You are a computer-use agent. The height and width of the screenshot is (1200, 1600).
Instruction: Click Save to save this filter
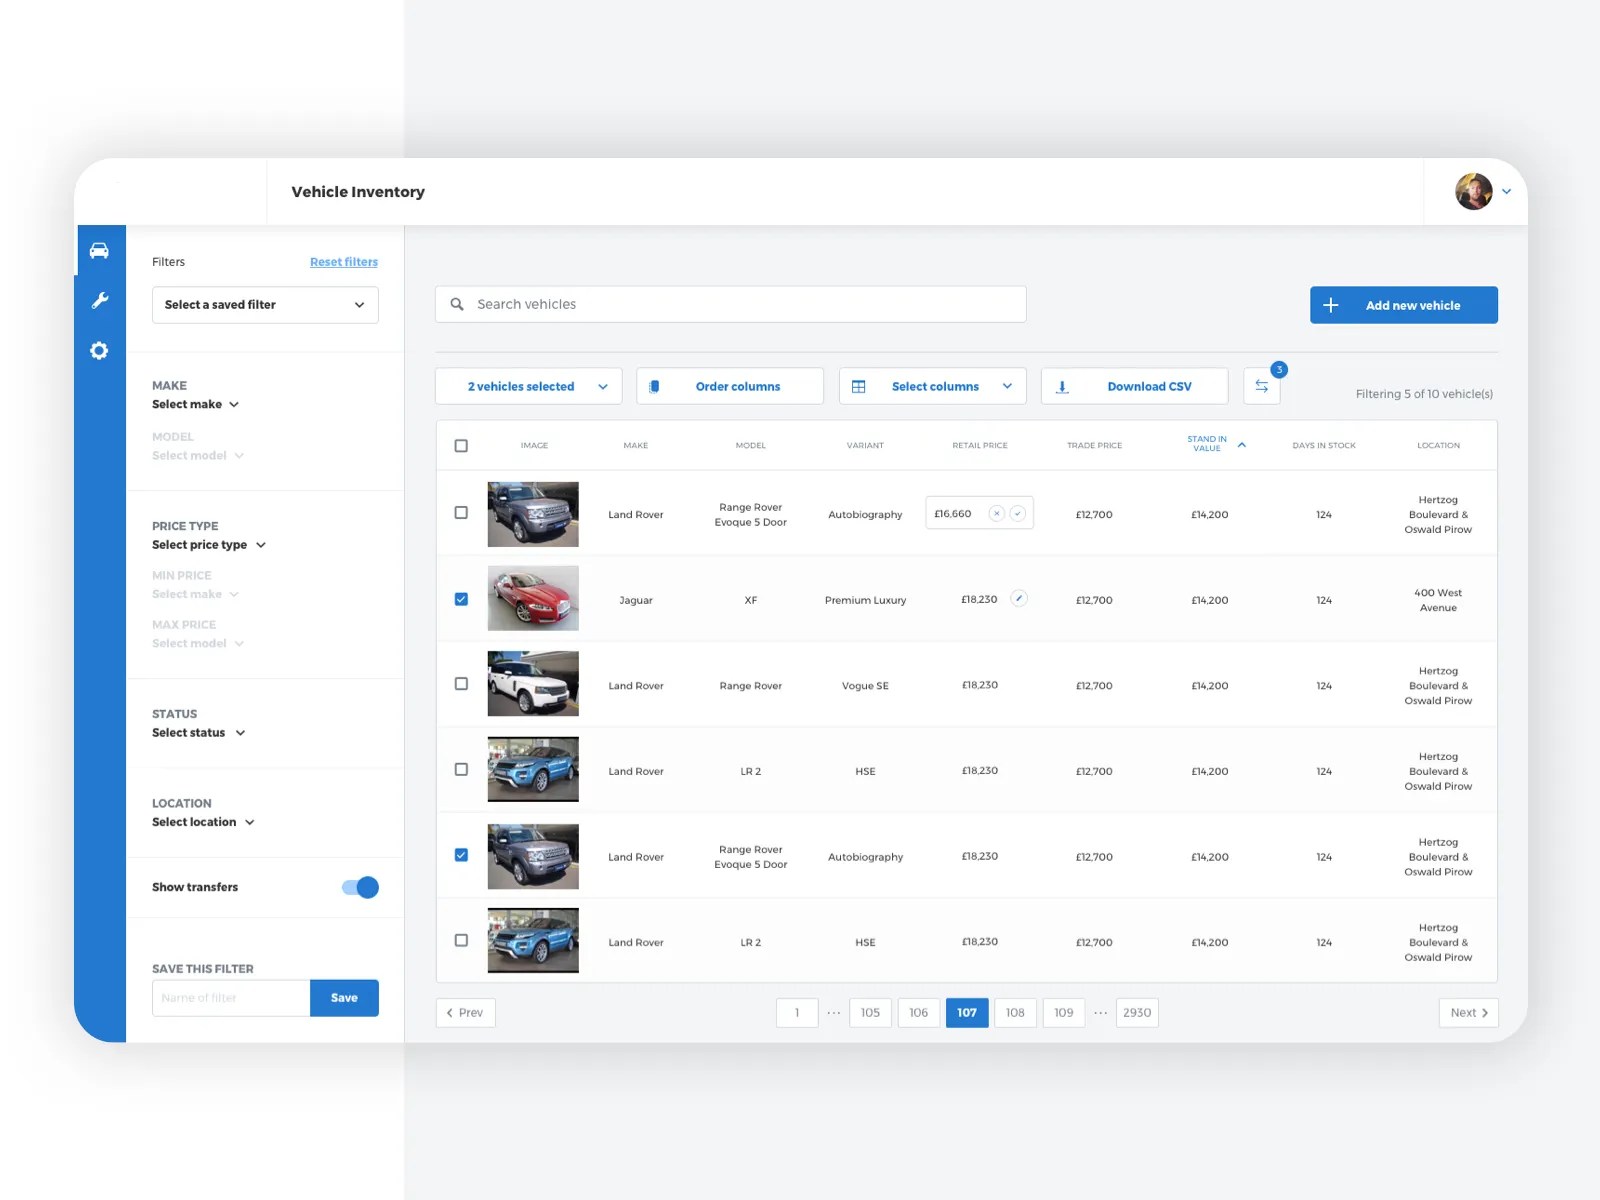[x=344, y=998]
